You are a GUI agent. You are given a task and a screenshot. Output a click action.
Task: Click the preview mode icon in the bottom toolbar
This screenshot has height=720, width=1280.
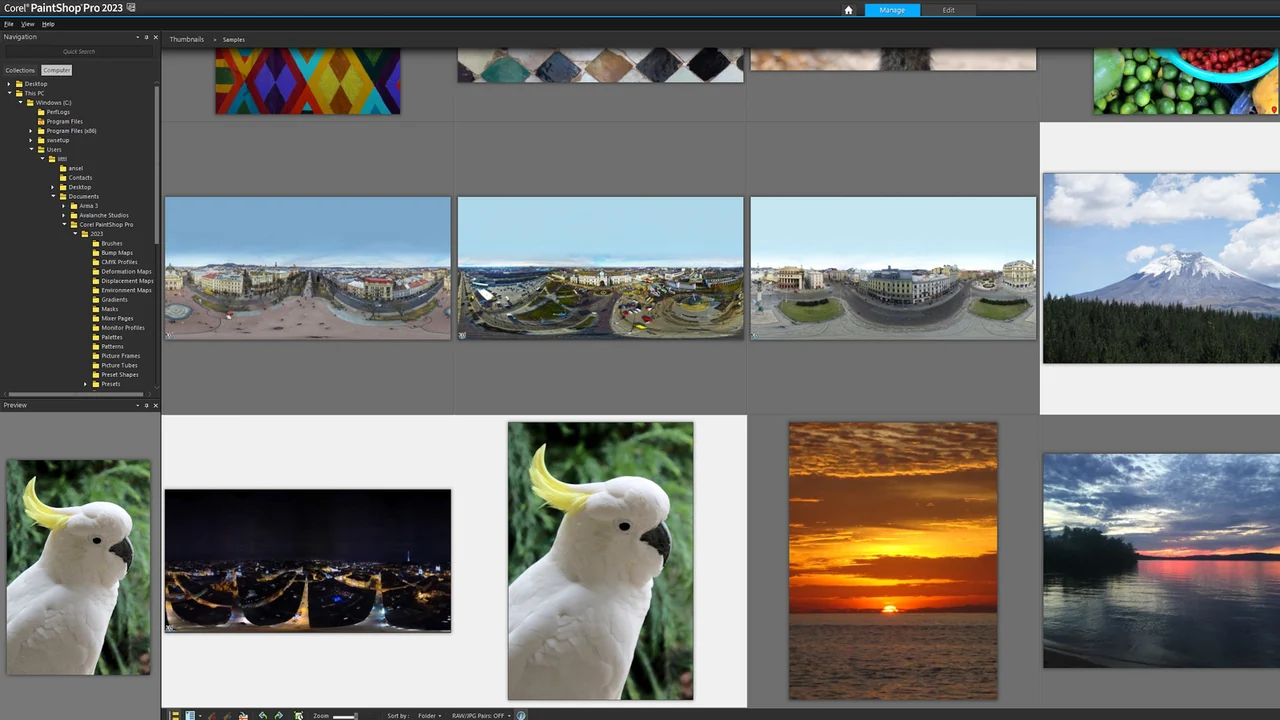[190, 715]
